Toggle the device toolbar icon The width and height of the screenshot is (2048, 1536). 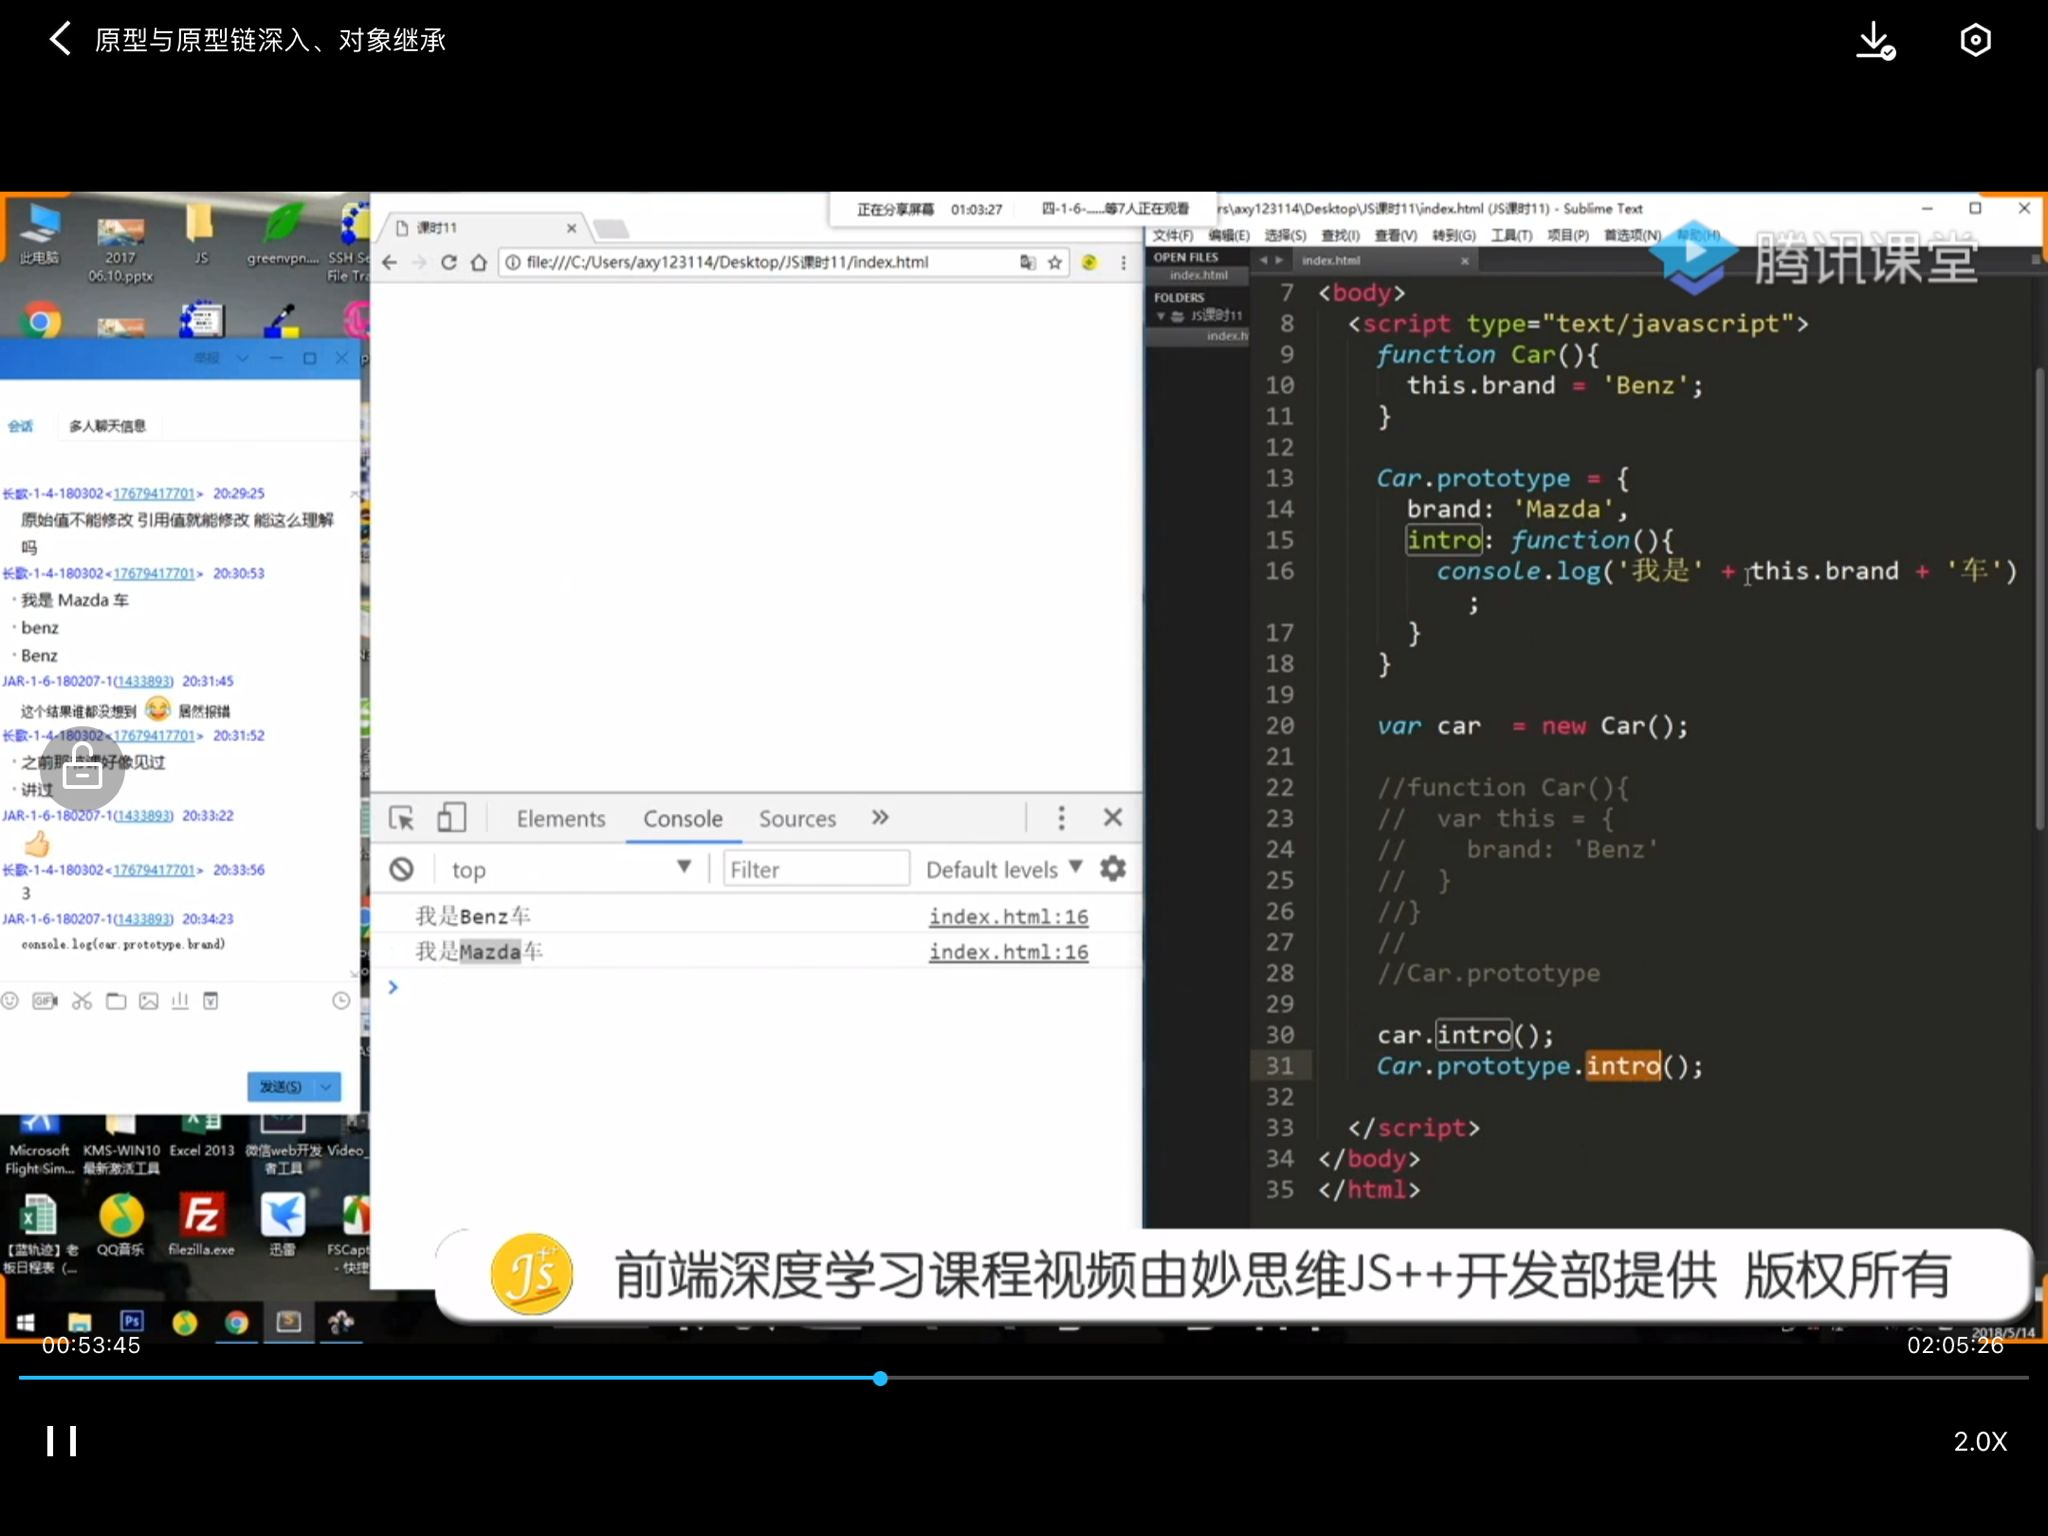[x=450, y=816]
